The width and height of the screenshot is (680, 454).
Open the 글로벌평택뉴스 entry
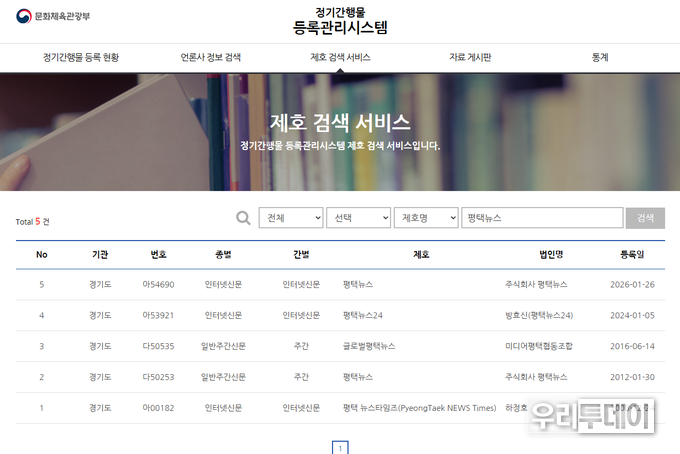tap(369, 347)
